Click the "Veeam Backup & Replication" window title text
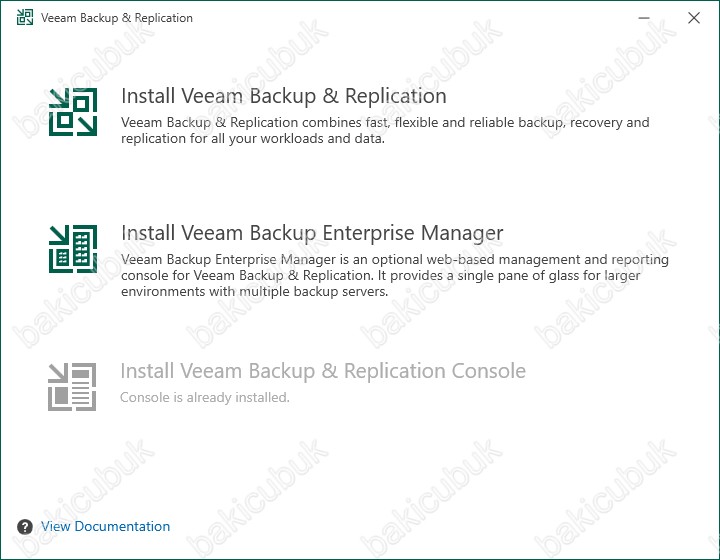Screen dimensions: 720x560 point(117,18)
